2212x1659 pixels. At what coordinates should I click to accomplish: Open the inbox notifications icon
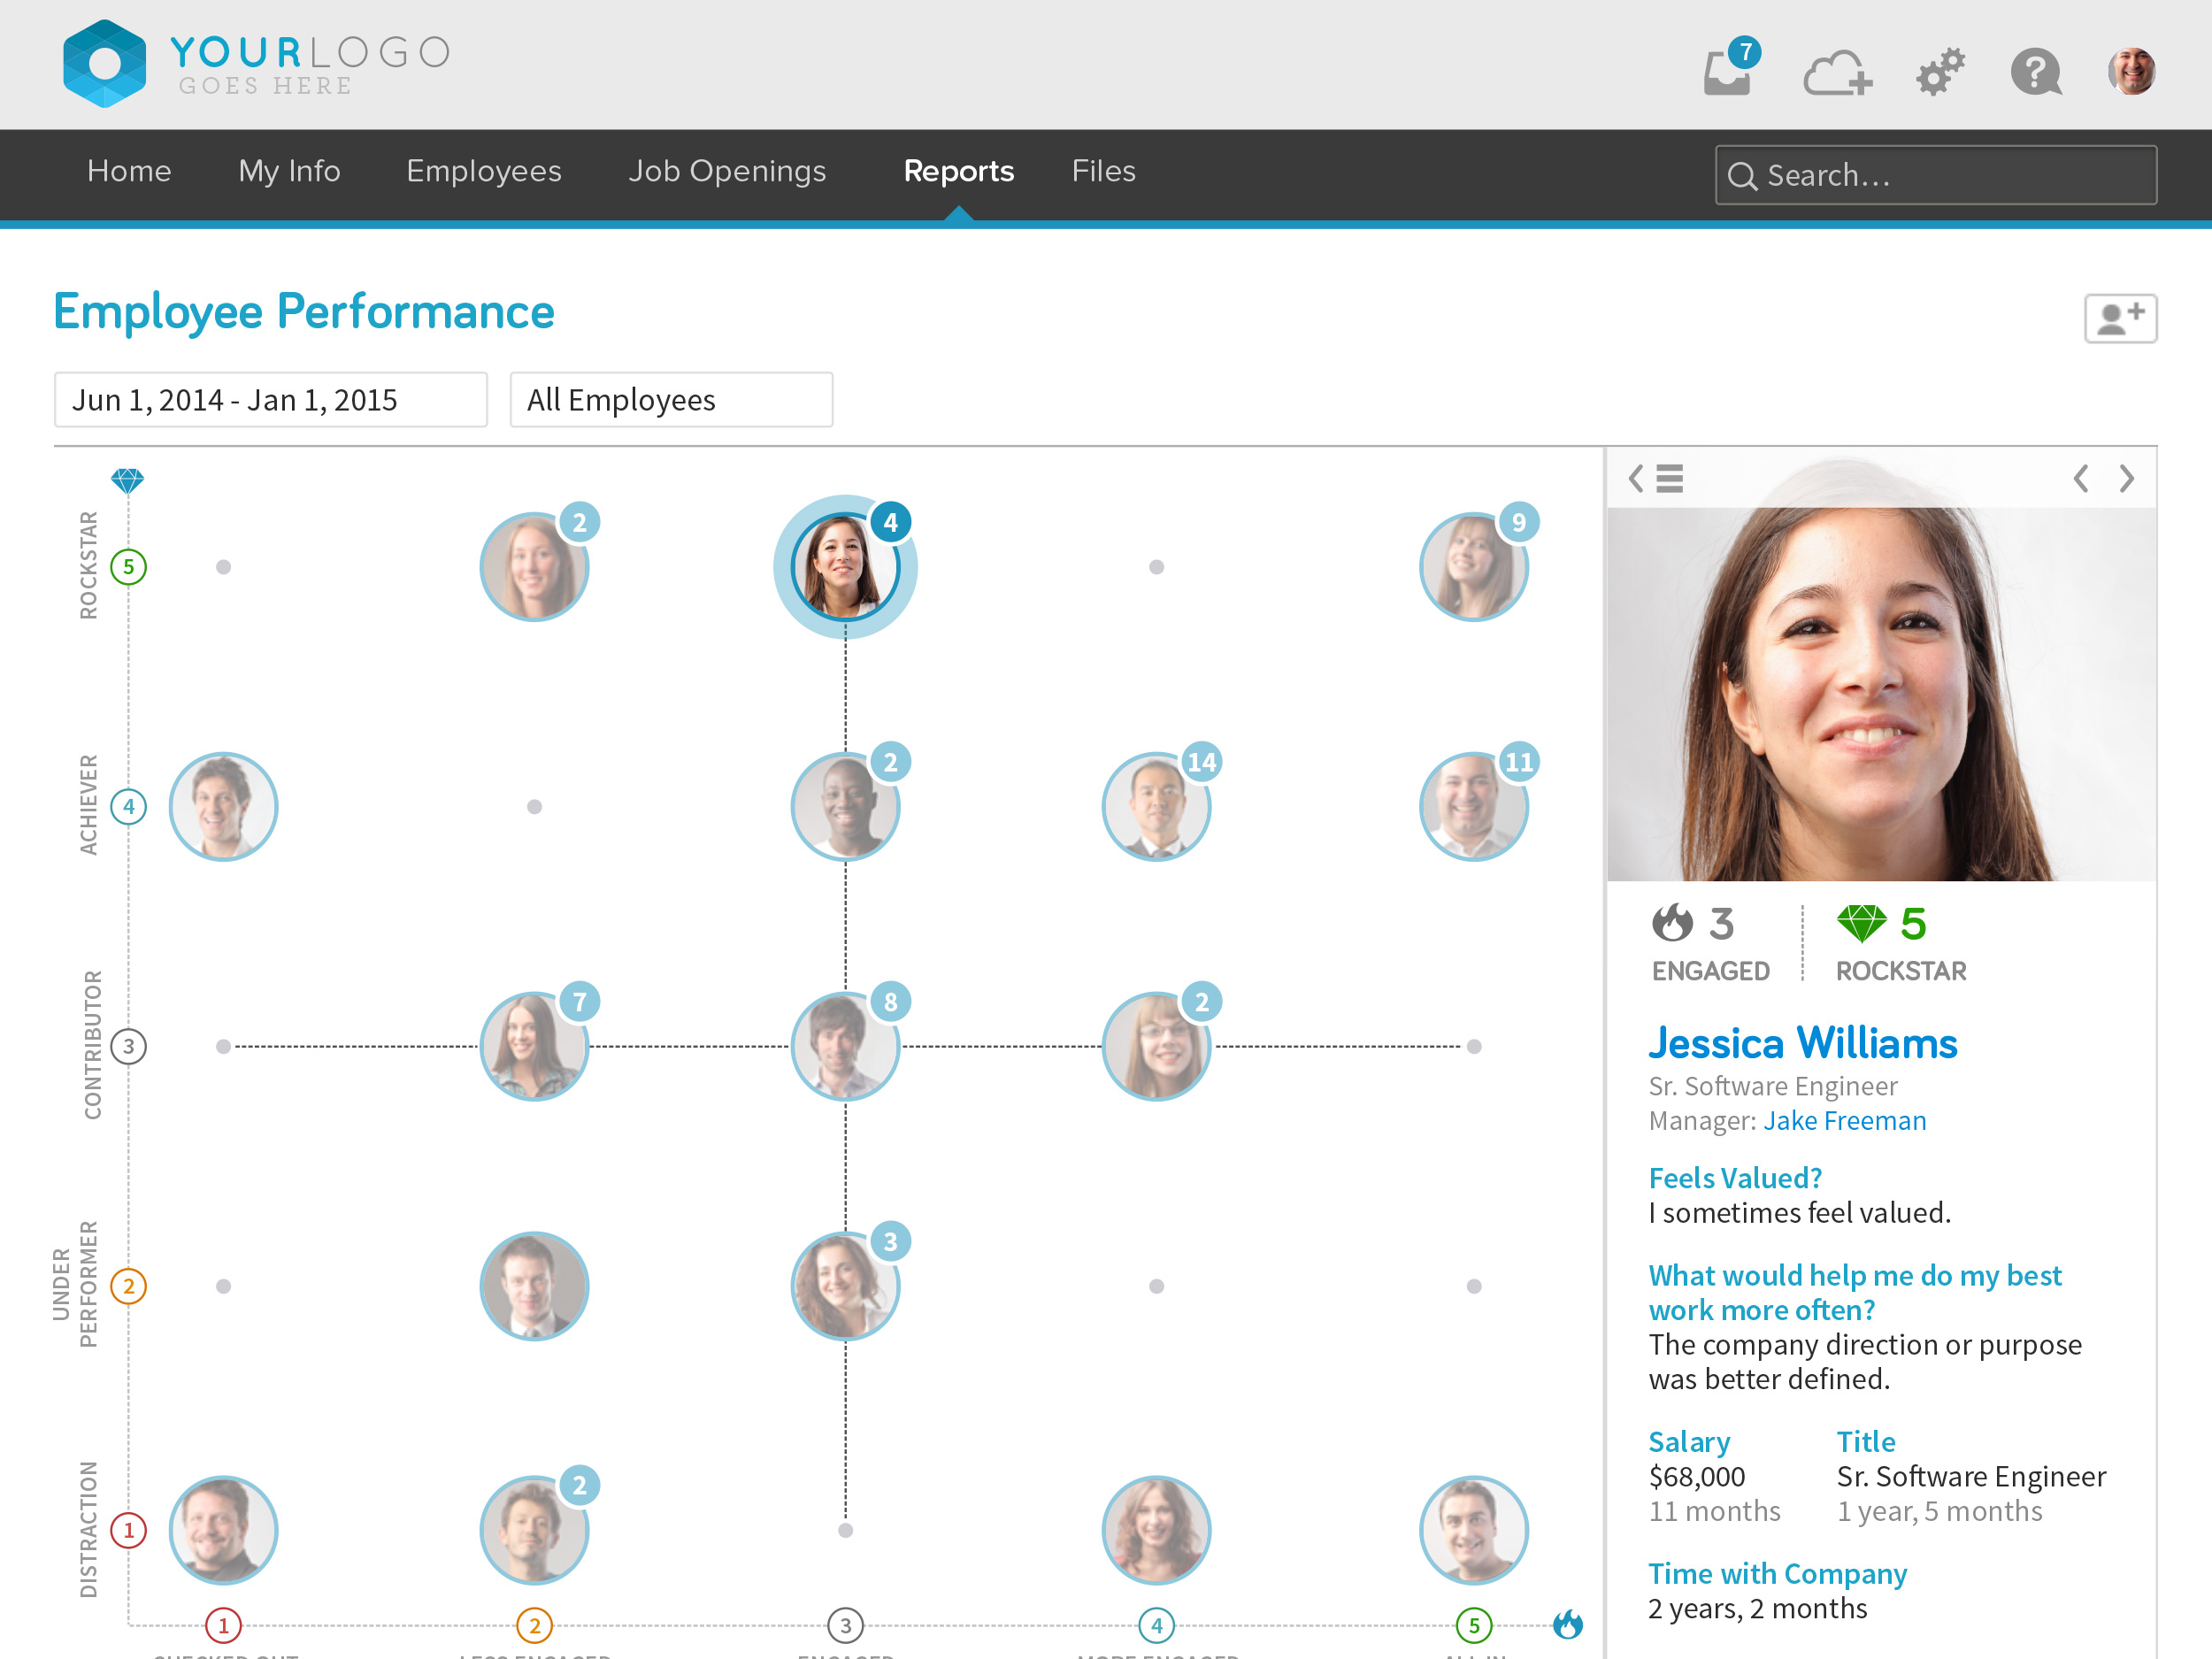click(1727, 70)
